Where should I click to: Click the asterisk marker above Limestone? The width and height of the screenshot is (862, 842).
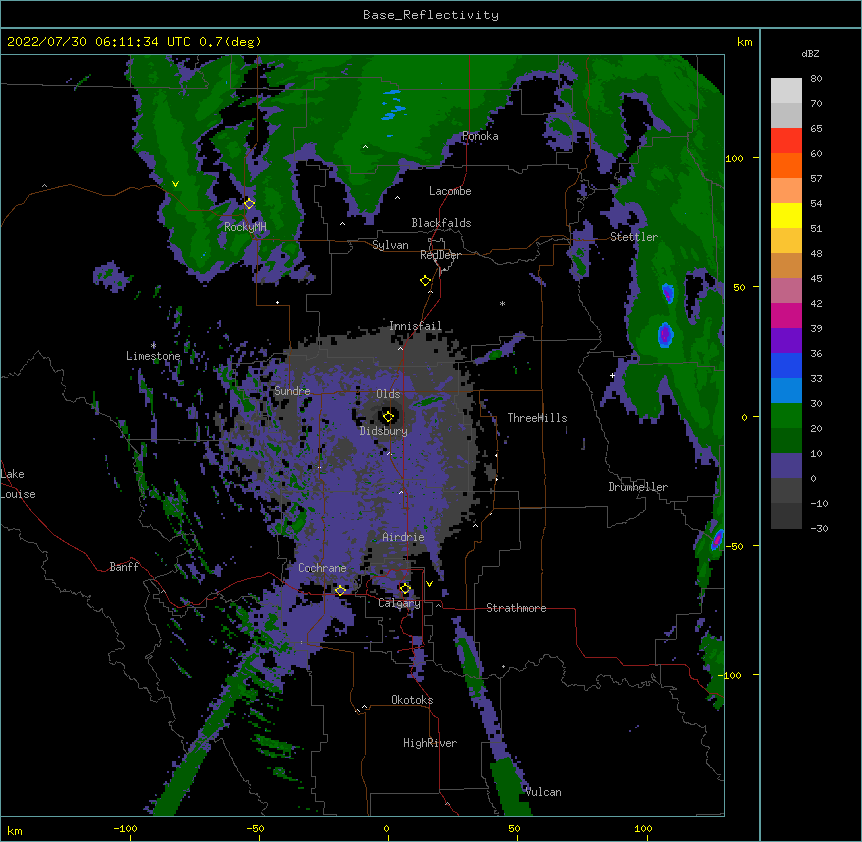pyautogui.click(x=153, y=345)
